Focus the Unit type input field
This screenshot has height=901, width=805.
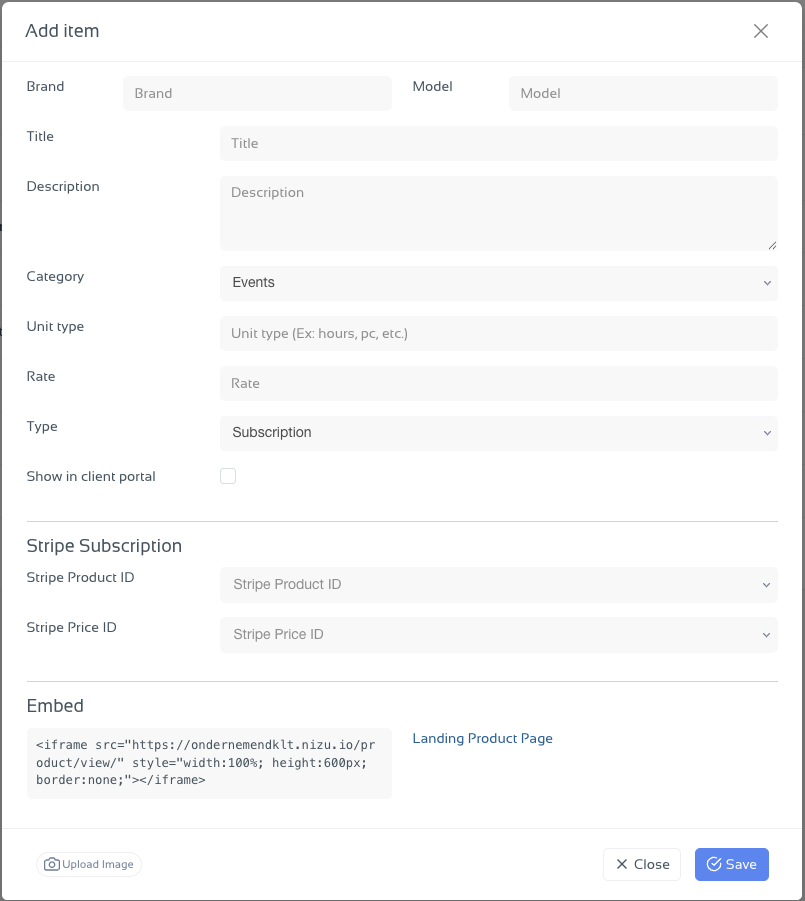(x=498, y=333)
